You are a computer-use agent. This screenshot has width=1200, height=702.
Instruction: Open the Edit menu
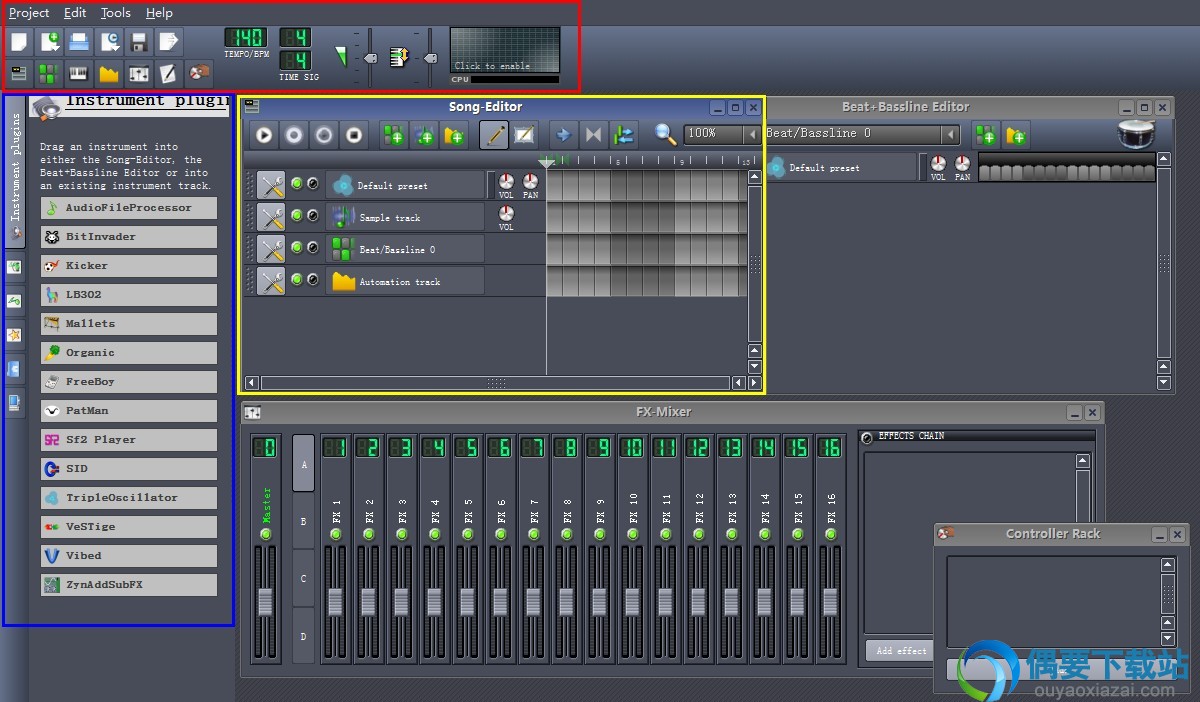click(75, 13)
